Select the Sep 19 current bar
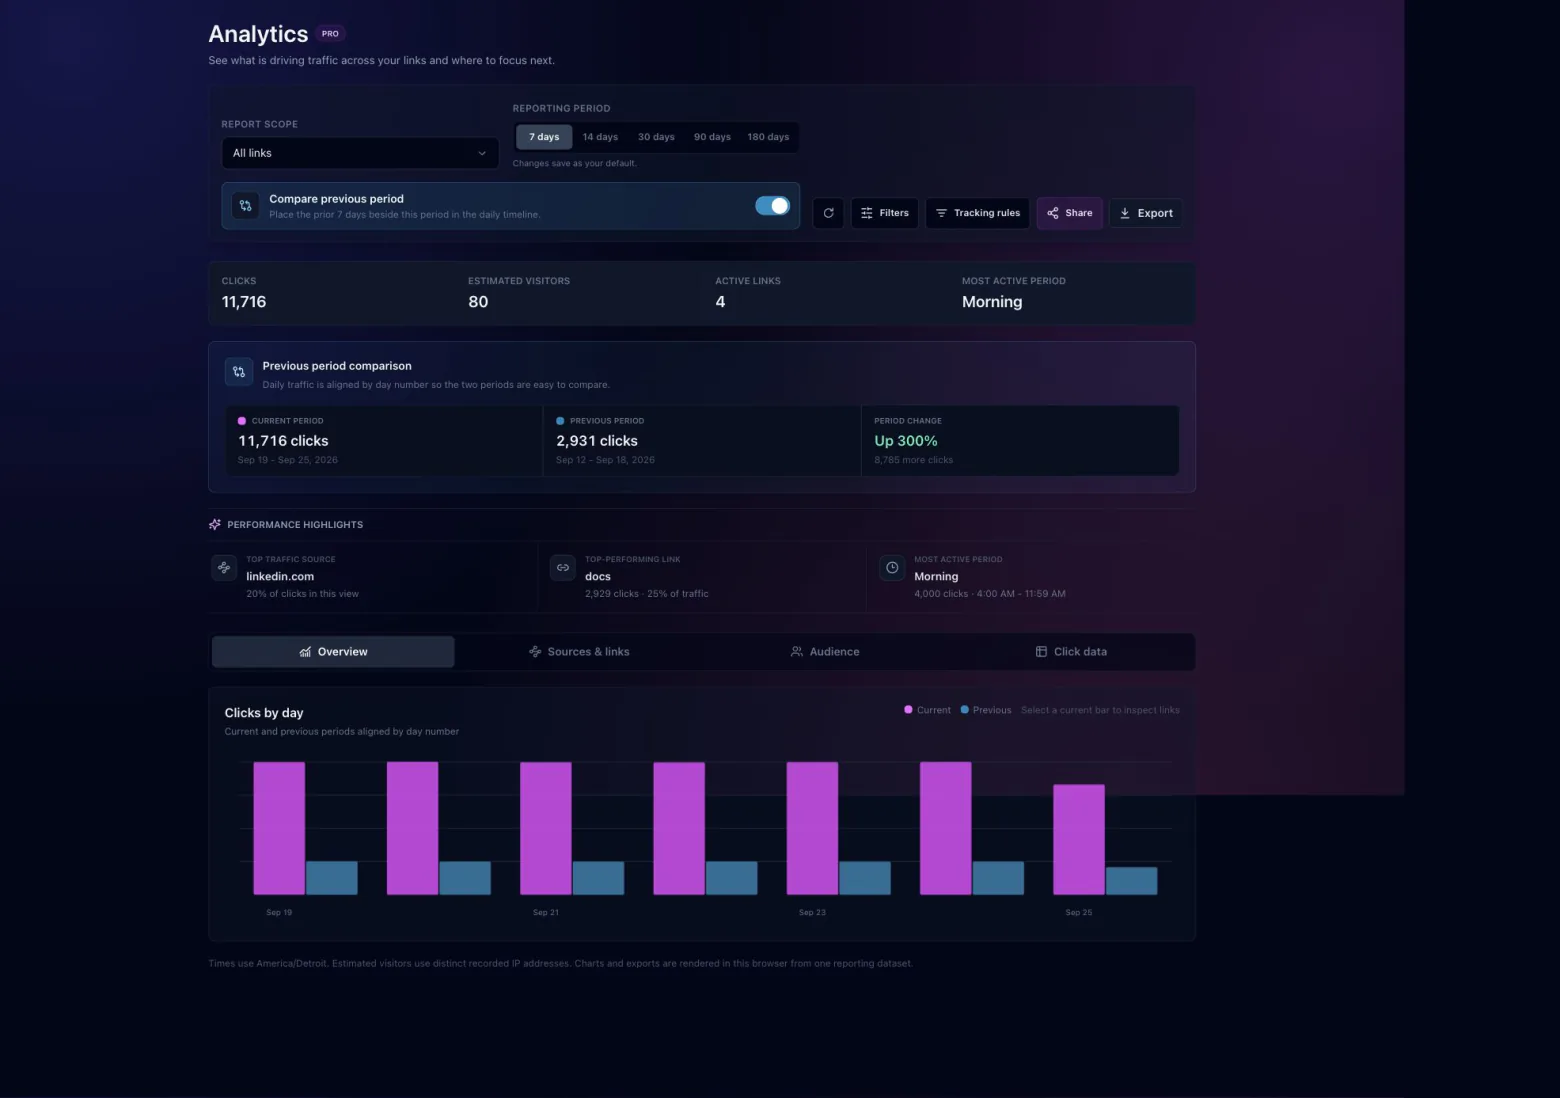The height and width of the screenshot is (1098, 1560). (x=279, y=828)
